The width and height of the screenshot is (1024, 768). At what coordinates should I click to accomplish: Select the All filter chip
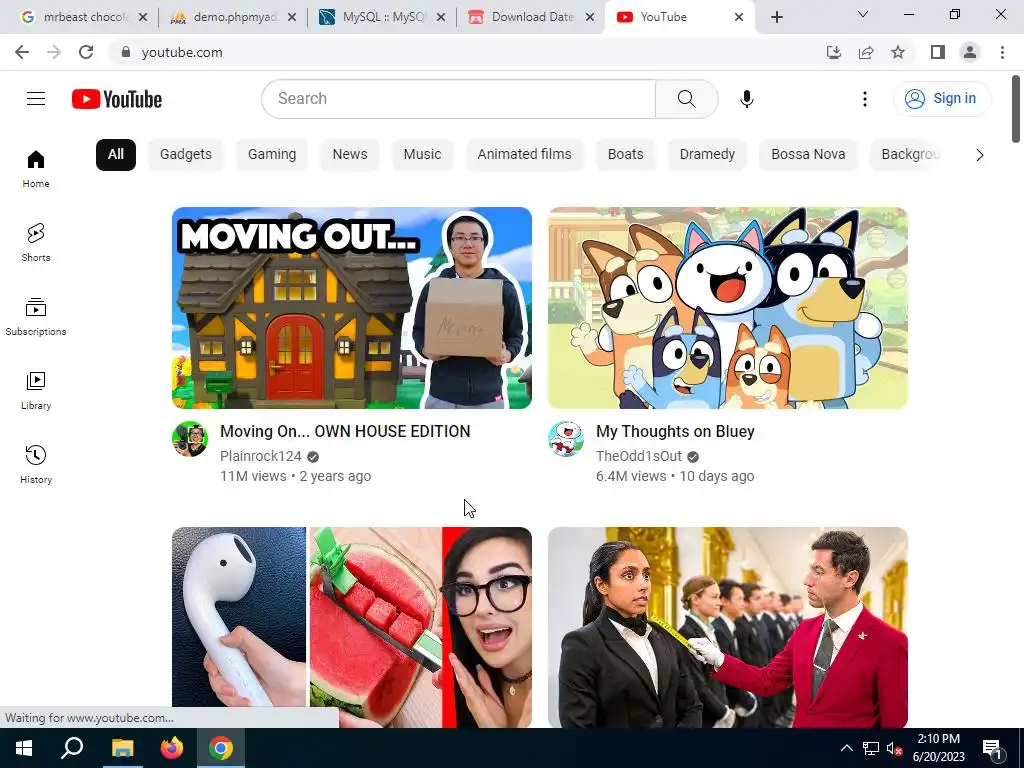(116, 155)
